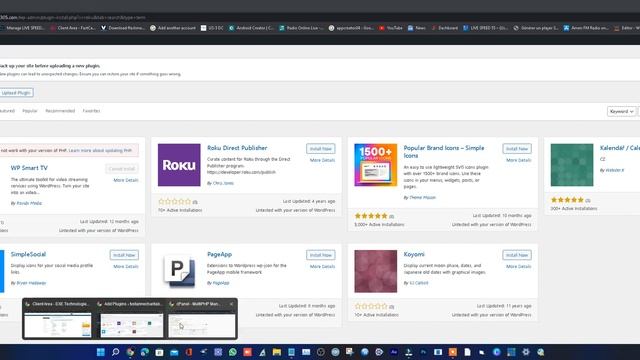Switch to Chrome in the taskbar
Viewport: 640px width, 360px height.
(x=130, y=352)
